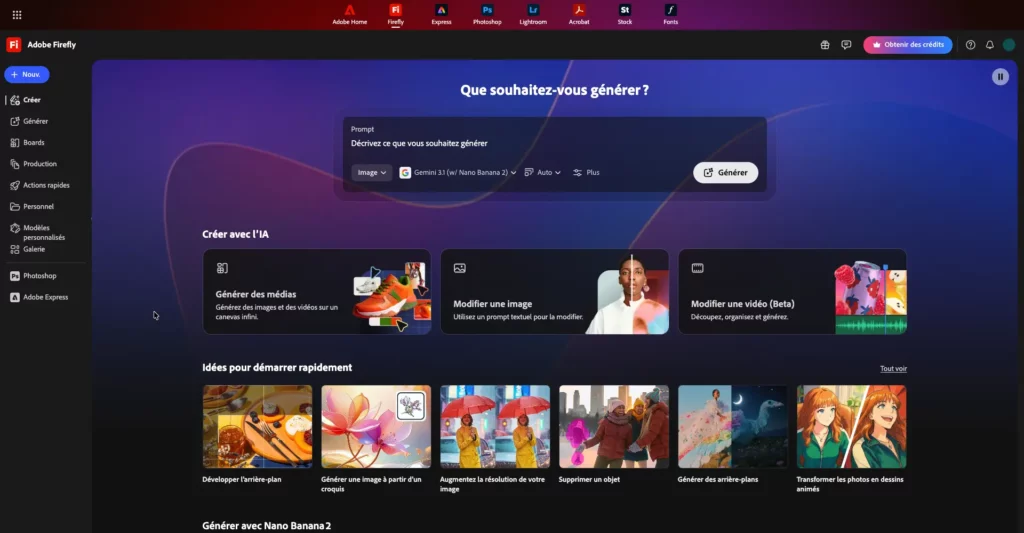
Task: Open the apps grid launcher
Action: (x=17, y=14)
